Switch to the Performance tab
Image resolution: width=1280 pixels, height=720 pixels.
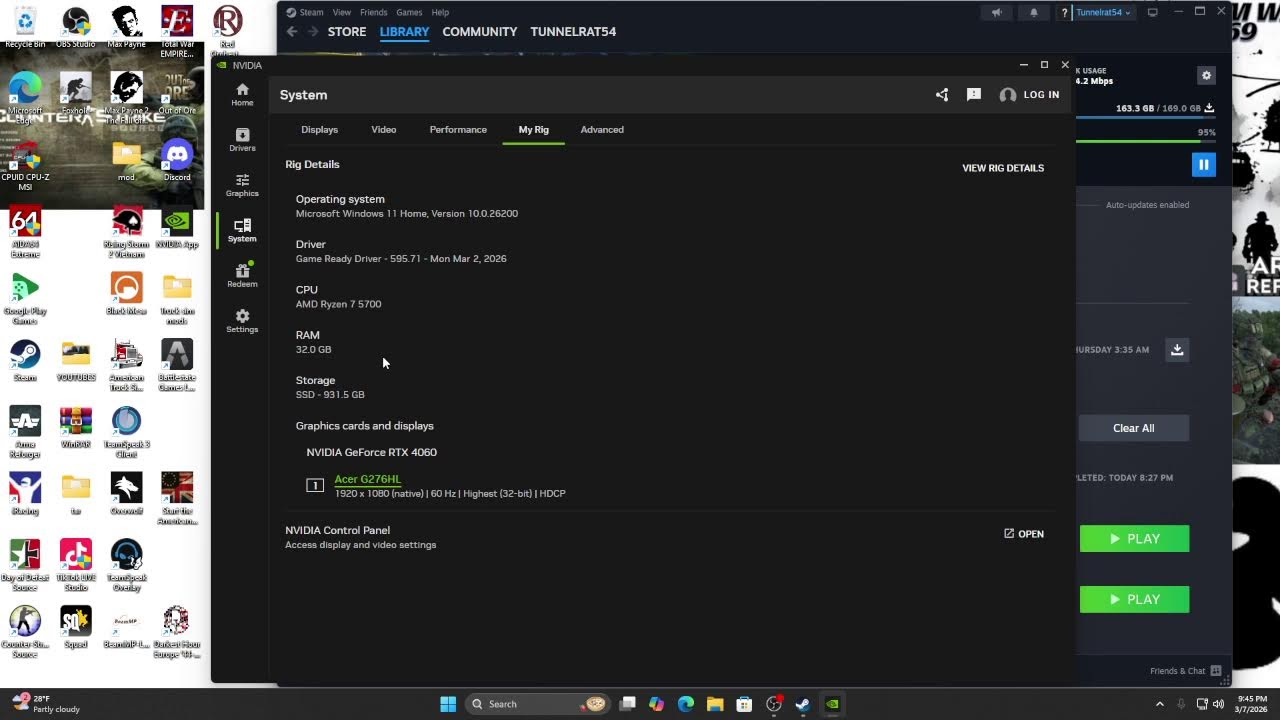tap(458, 129)
